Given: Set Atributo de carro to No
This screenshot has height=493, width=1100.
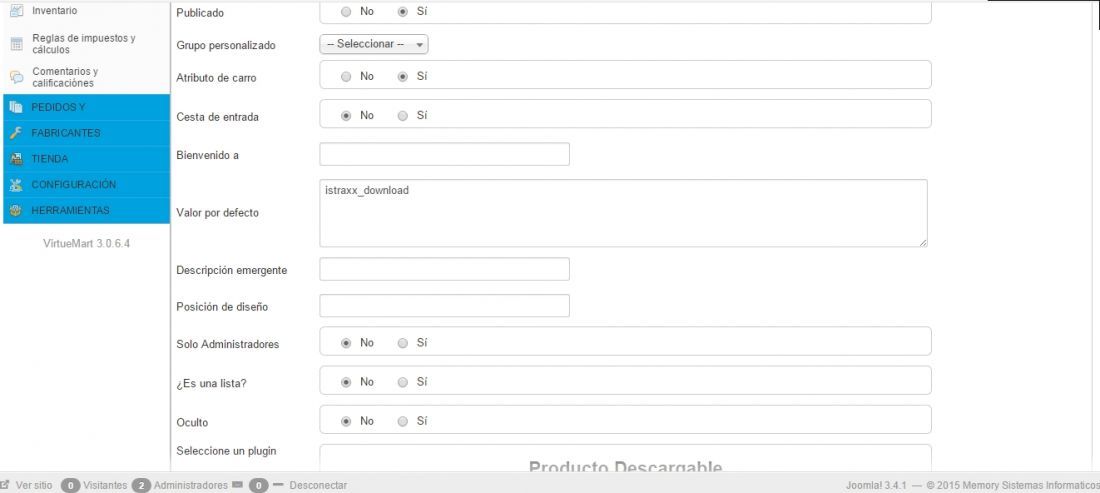Looking at the screenshot, I should tap(346, 76).
